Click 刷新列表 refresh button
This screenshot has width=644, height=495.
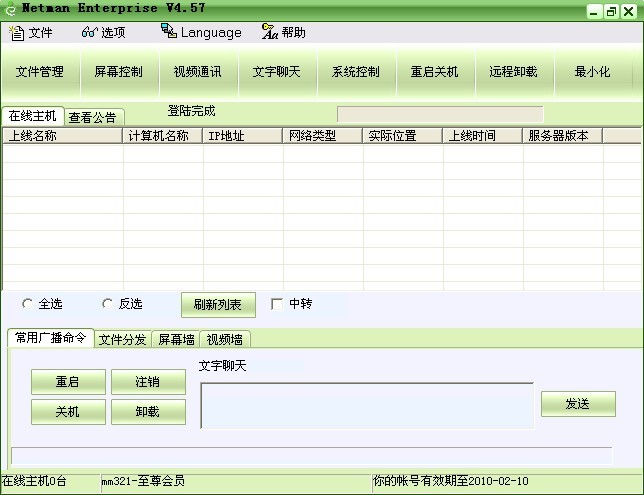218,305
